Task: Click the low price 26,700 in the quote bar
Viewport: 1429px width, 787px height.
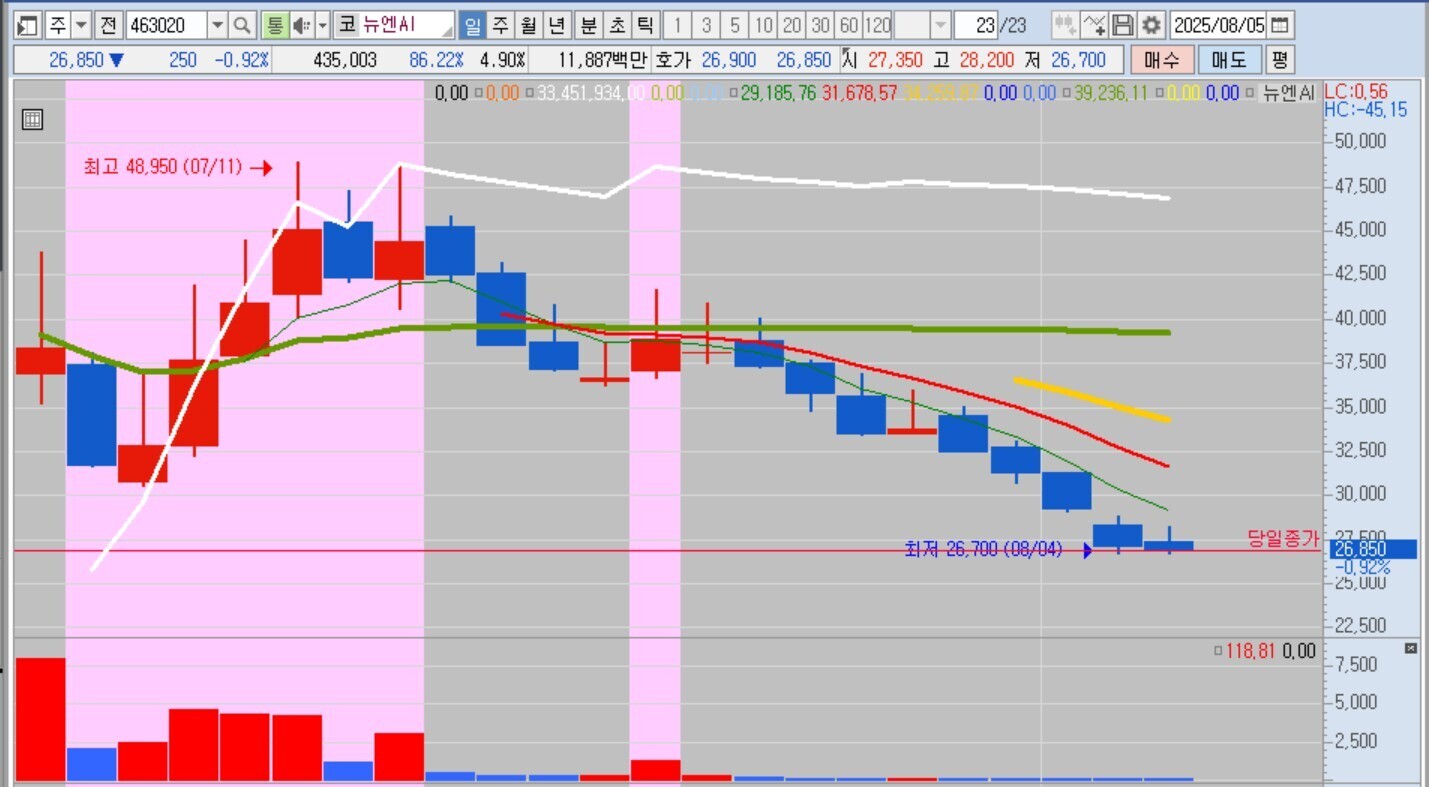Action: pos(1078,60)
